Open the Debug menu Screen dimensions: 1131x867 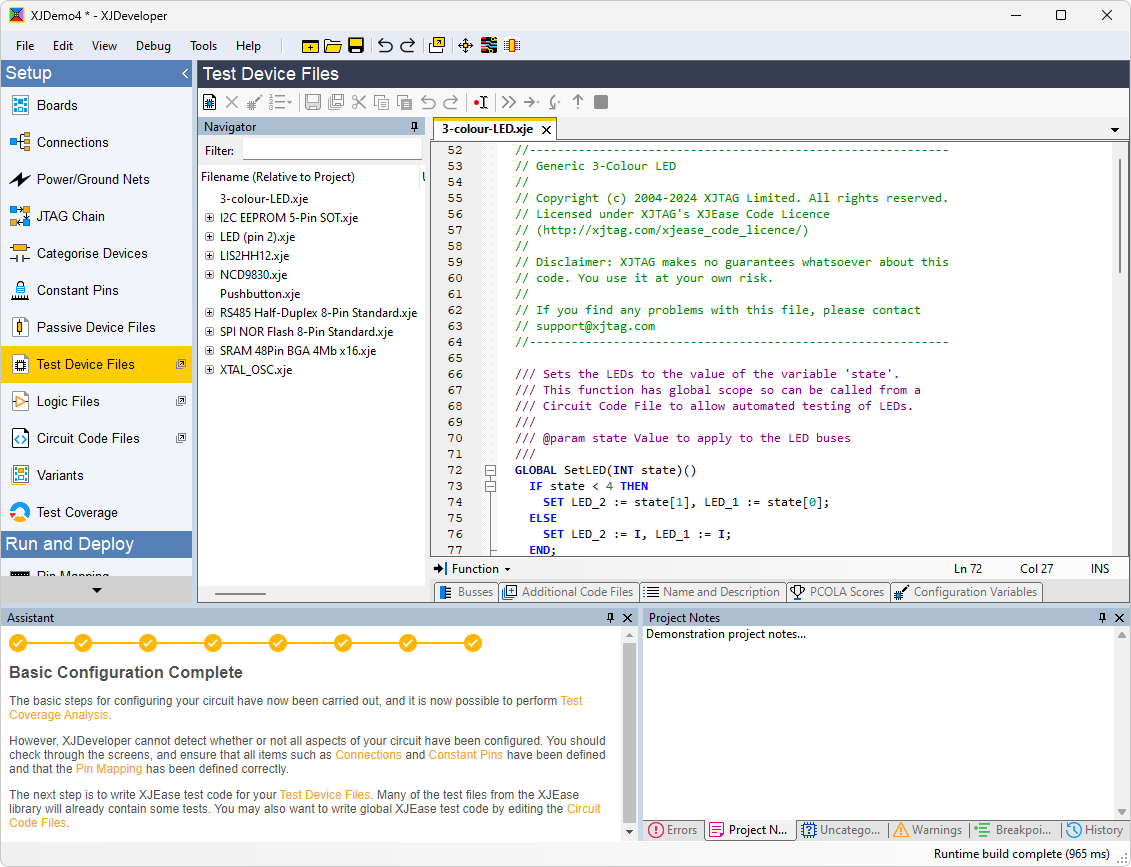pyautogui.click(x=153, y=46)
